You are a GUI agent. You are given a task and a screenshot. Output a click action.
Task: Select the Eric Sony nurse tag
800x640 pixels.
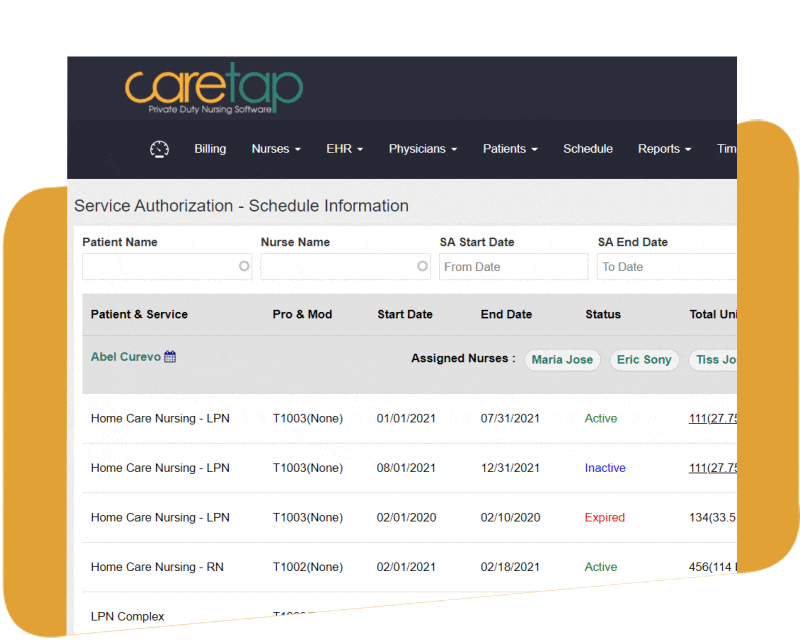point(644,360)
